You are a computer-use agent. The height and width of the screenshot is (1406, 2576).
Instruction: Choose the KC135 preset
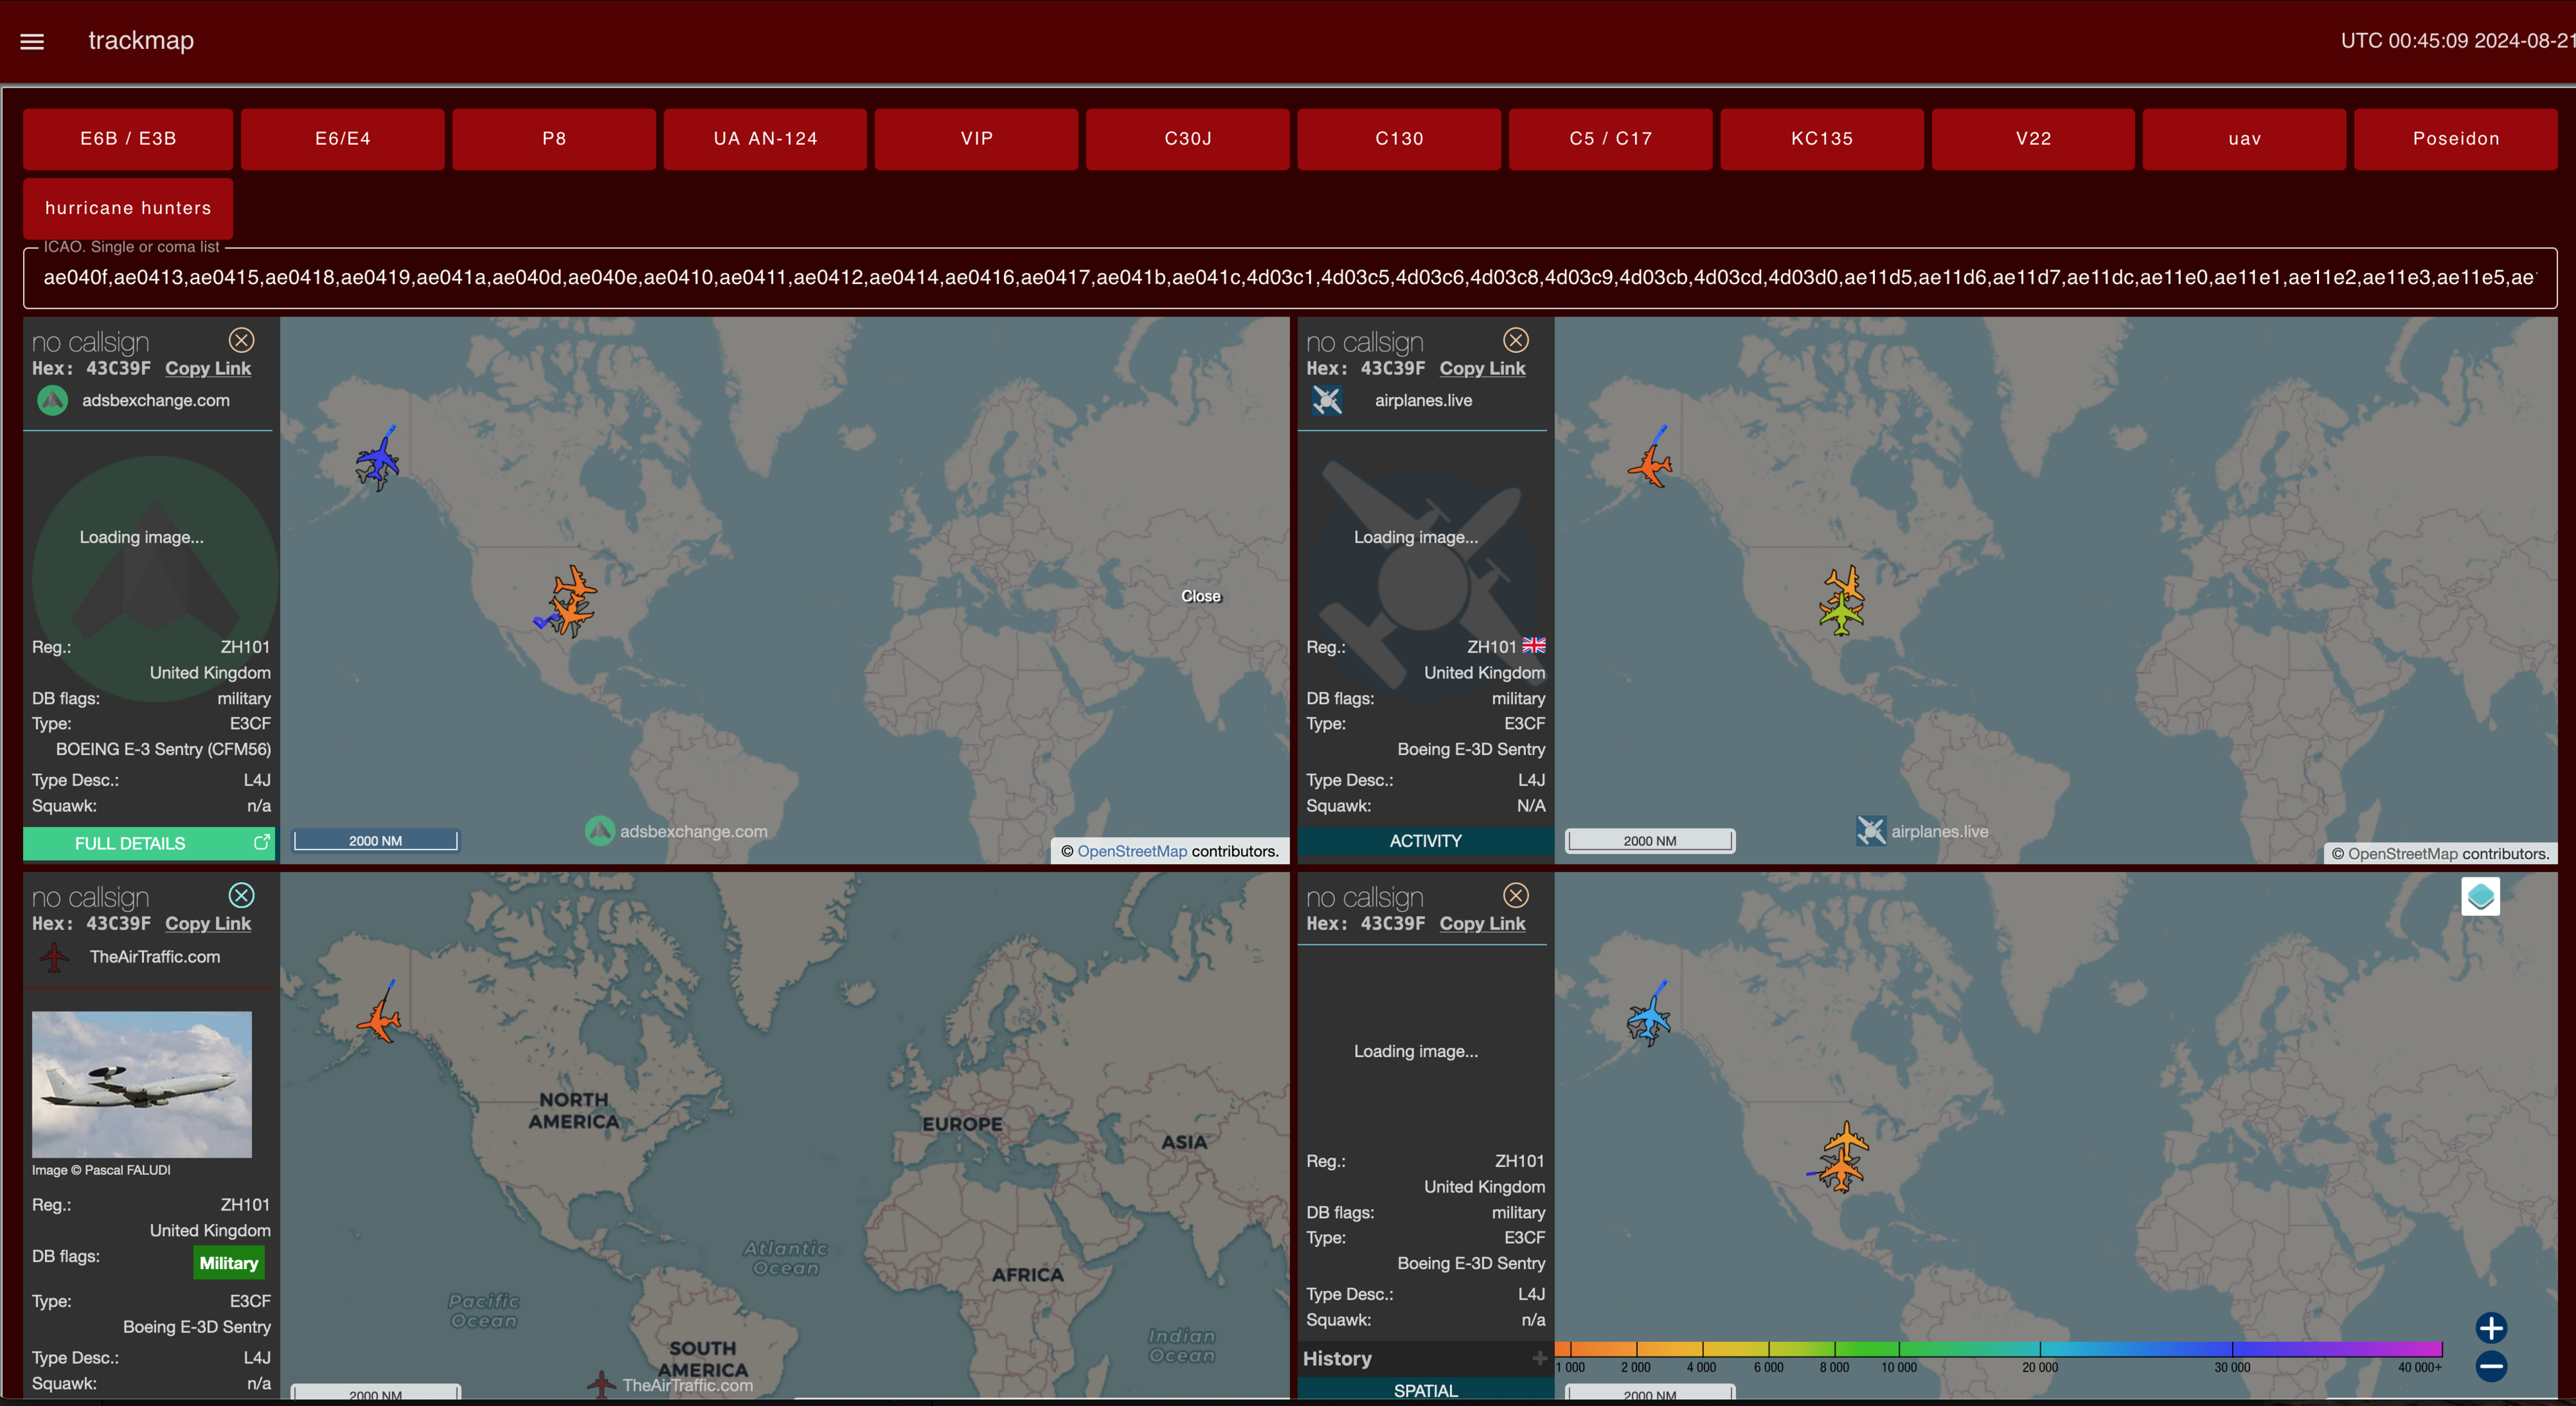coord(1822,139)
